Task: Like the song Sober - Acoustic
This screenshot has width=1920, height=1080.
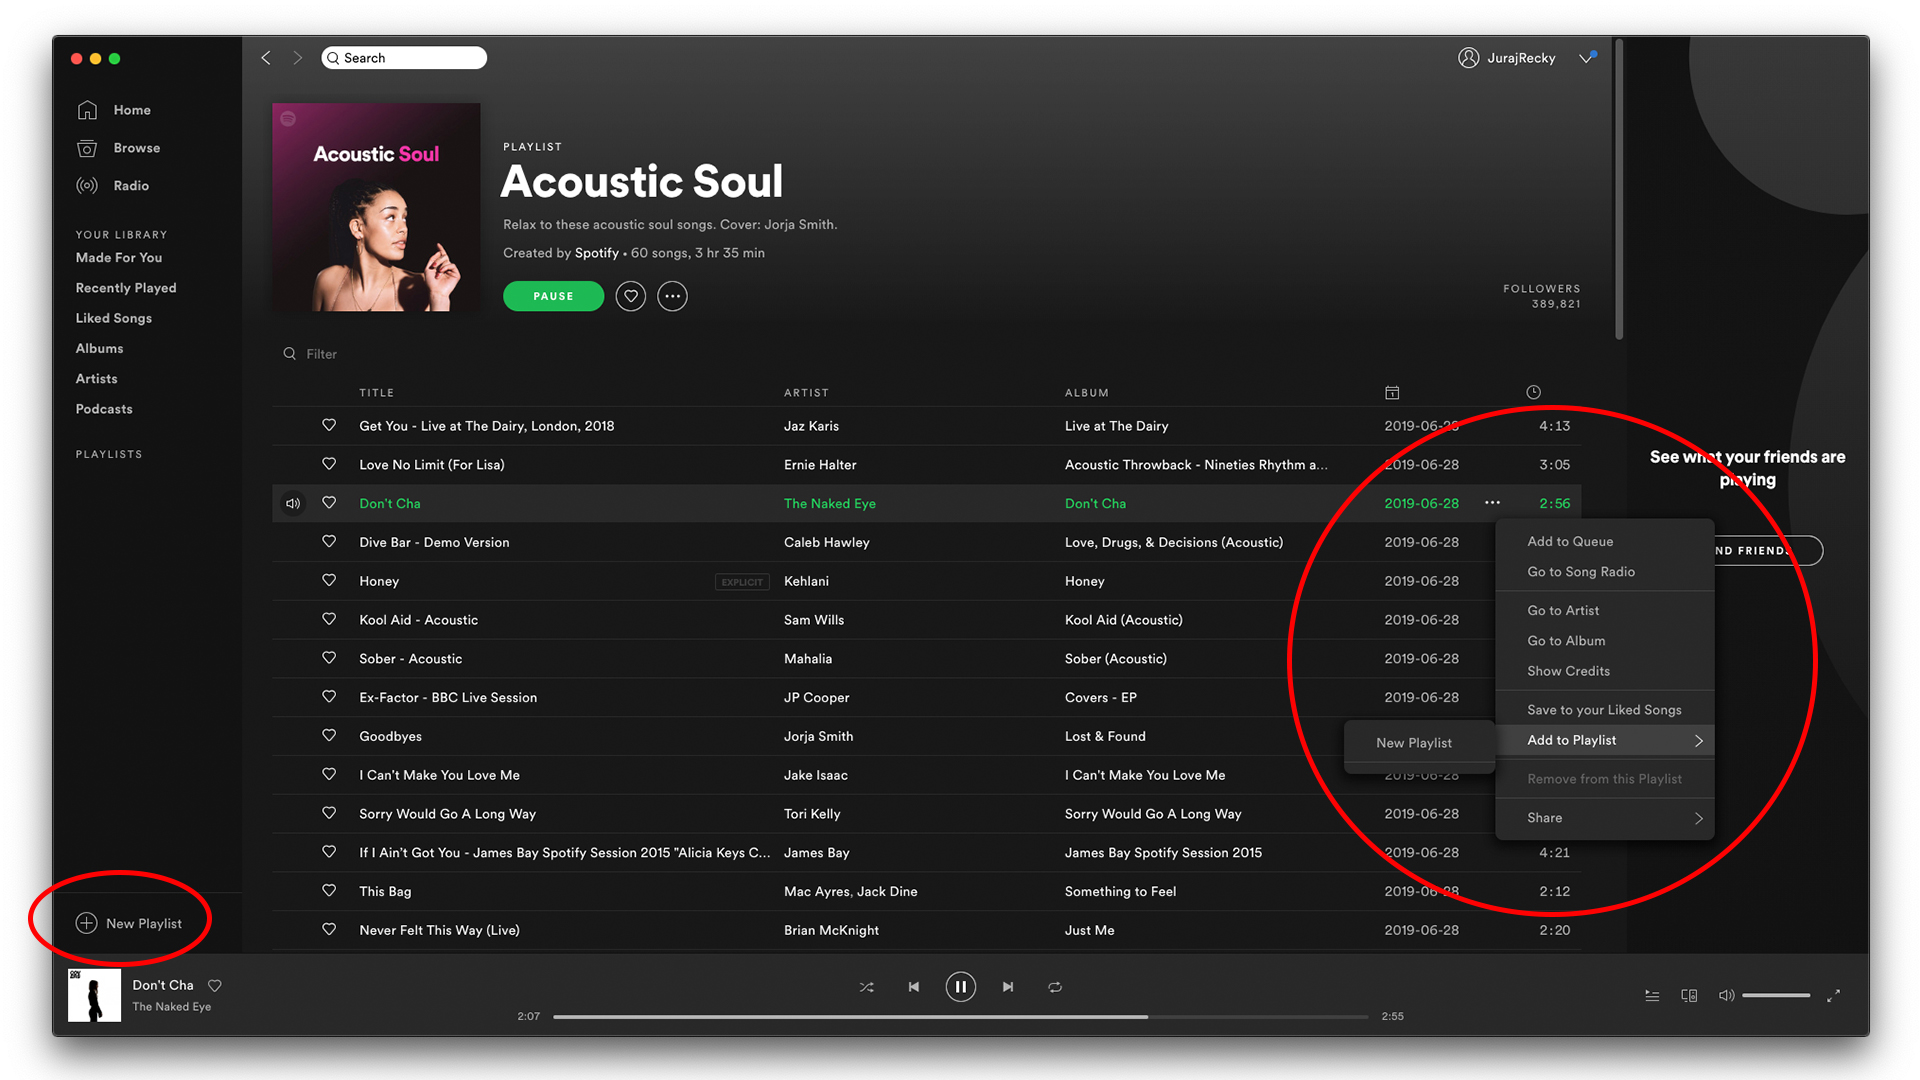Action: coord(329,658)
